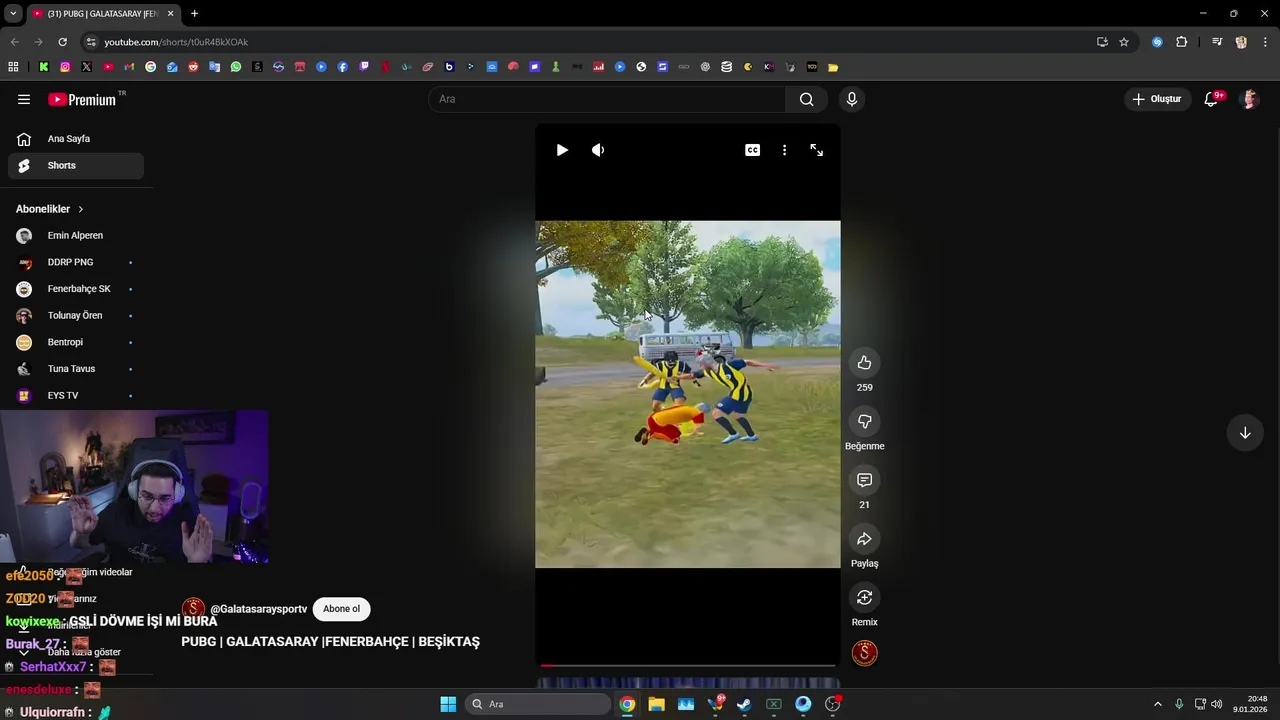
Task: Like the Short with 259 likes
Action: (x=864, y=363)
